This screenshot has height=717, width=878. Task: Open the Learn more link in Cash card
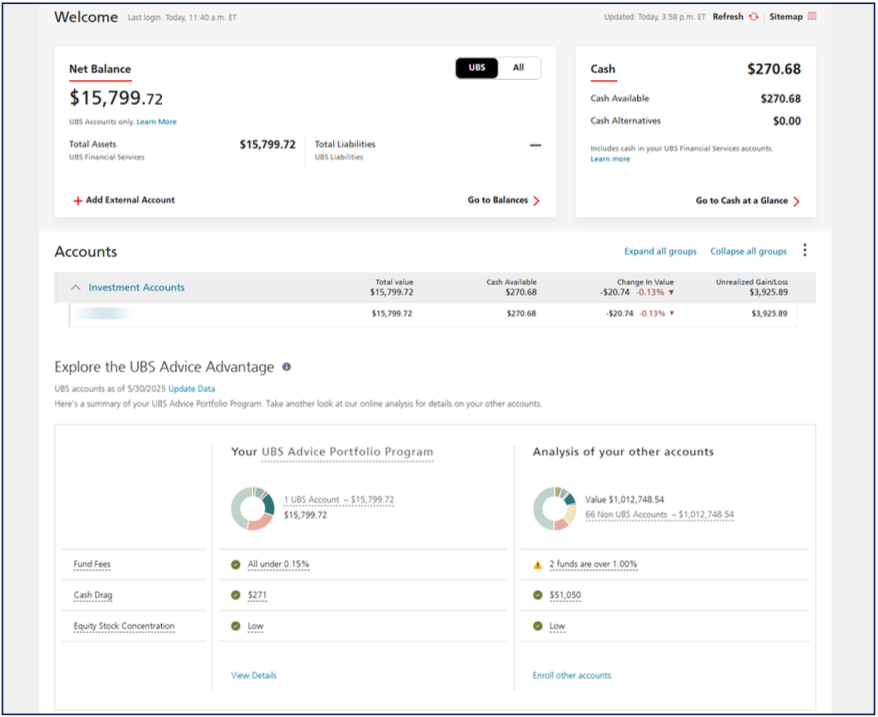click(610, 159)
